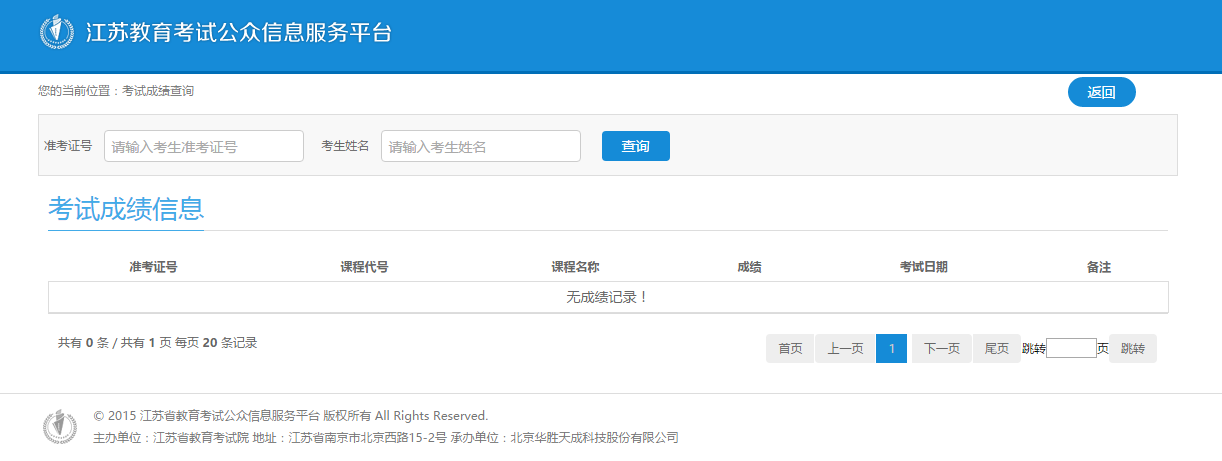Click the 考试成绩信息 section heading

(126, 209)
